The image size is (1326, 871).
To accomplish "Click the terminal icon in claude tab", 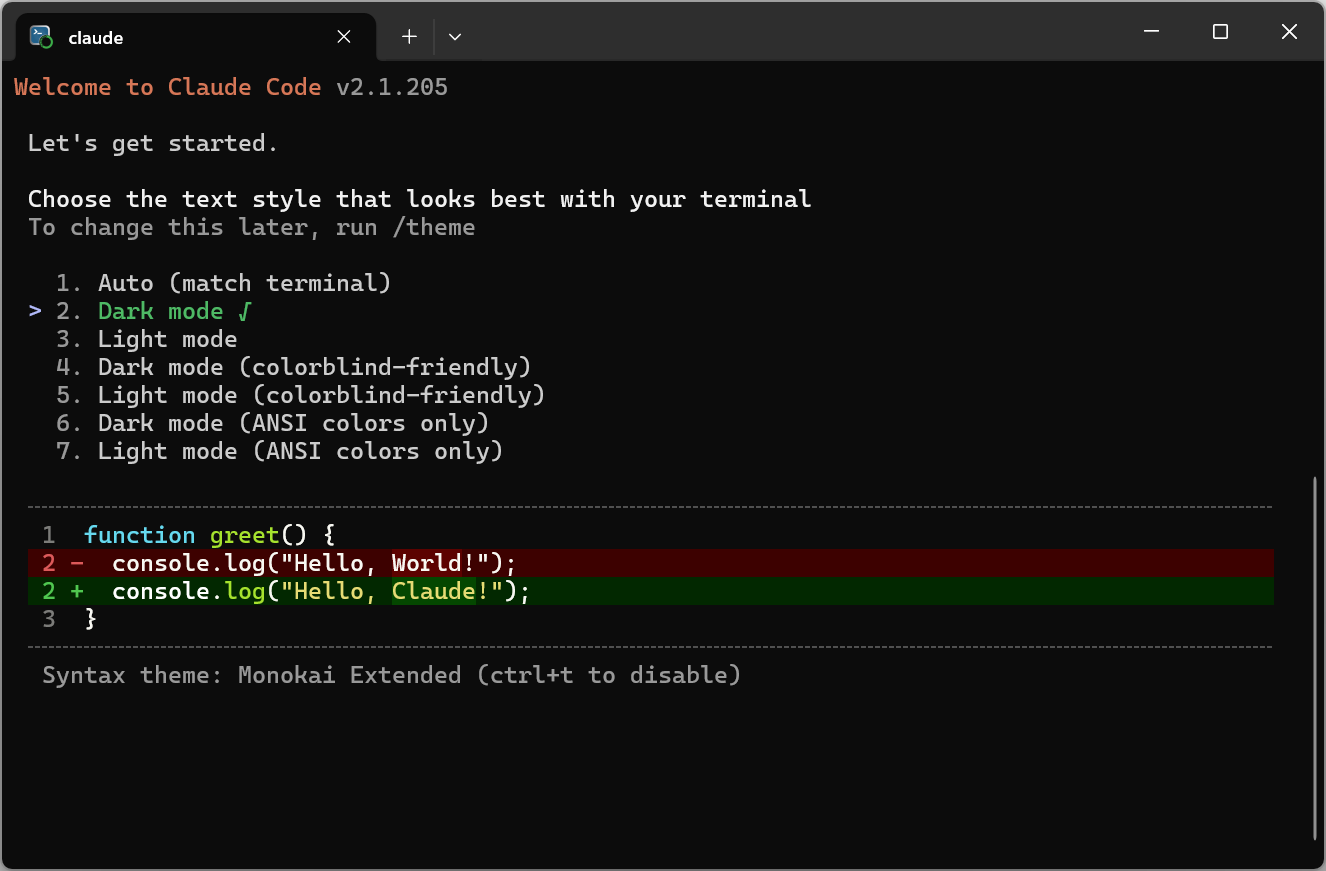I will point(41,37).
